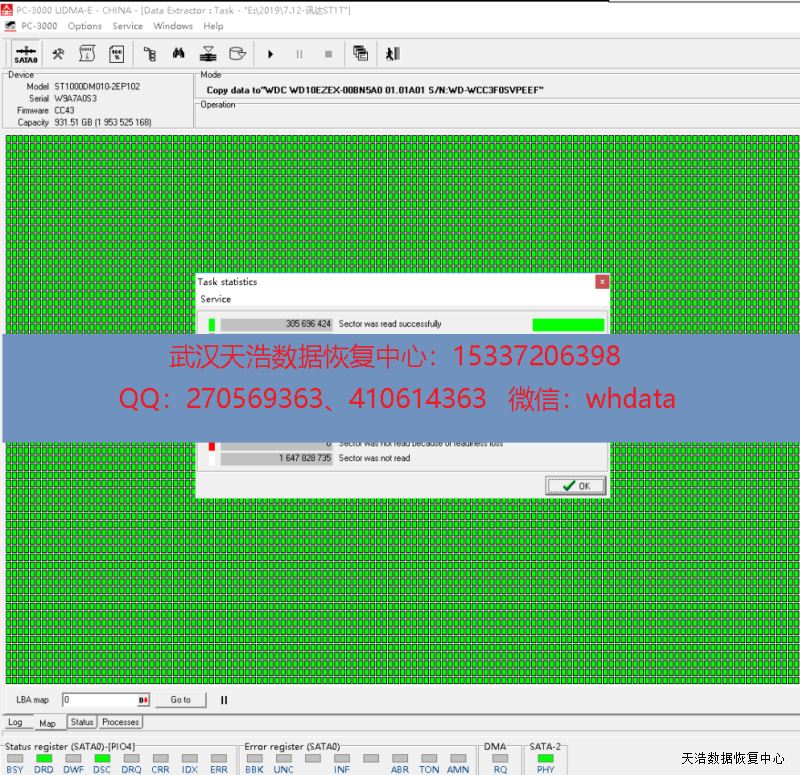
Task: Click OK in Task statistics dialog
Action: [576, 486]
